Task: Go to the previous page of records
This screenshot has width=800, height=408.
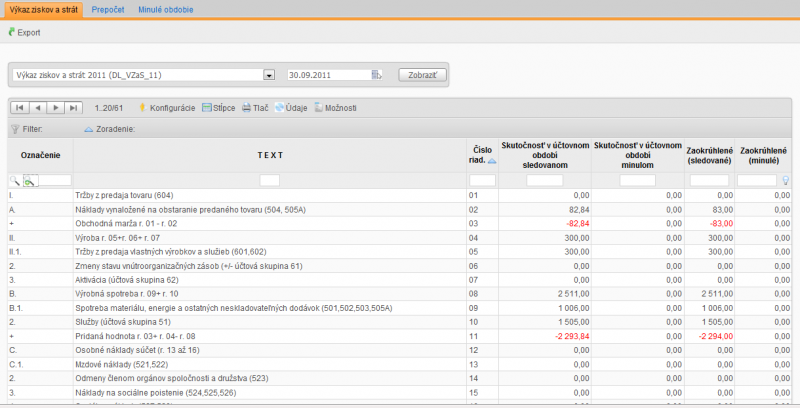Action: 38,107
